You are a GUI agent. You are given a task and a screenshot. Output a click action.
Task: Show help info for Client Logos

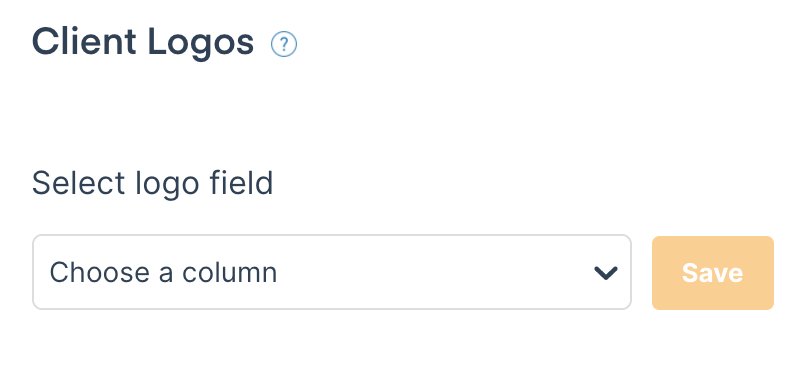pos(284,44)
